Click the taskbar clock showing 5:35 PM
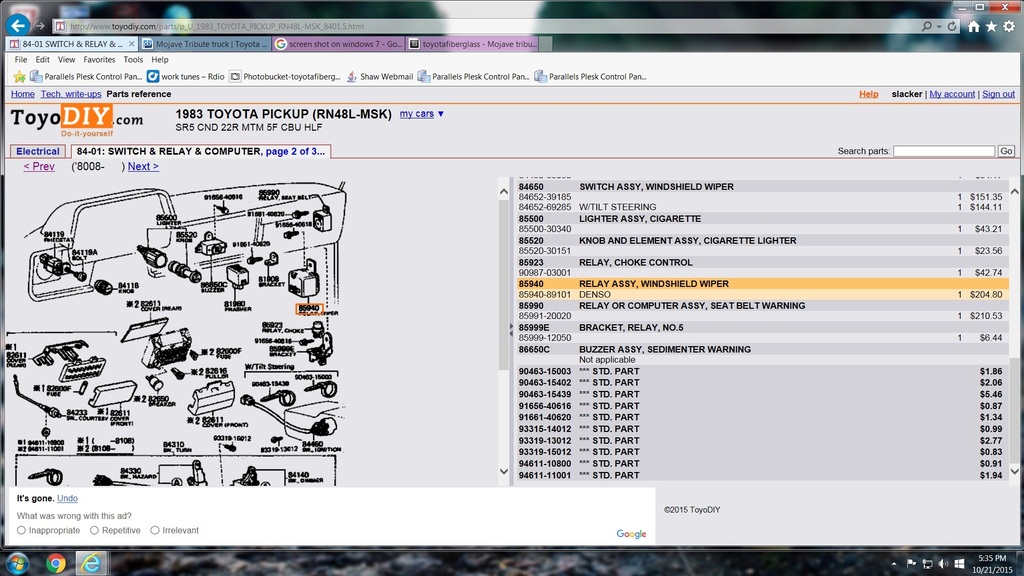Screen dimensions: 1024x576 (992, 558)
